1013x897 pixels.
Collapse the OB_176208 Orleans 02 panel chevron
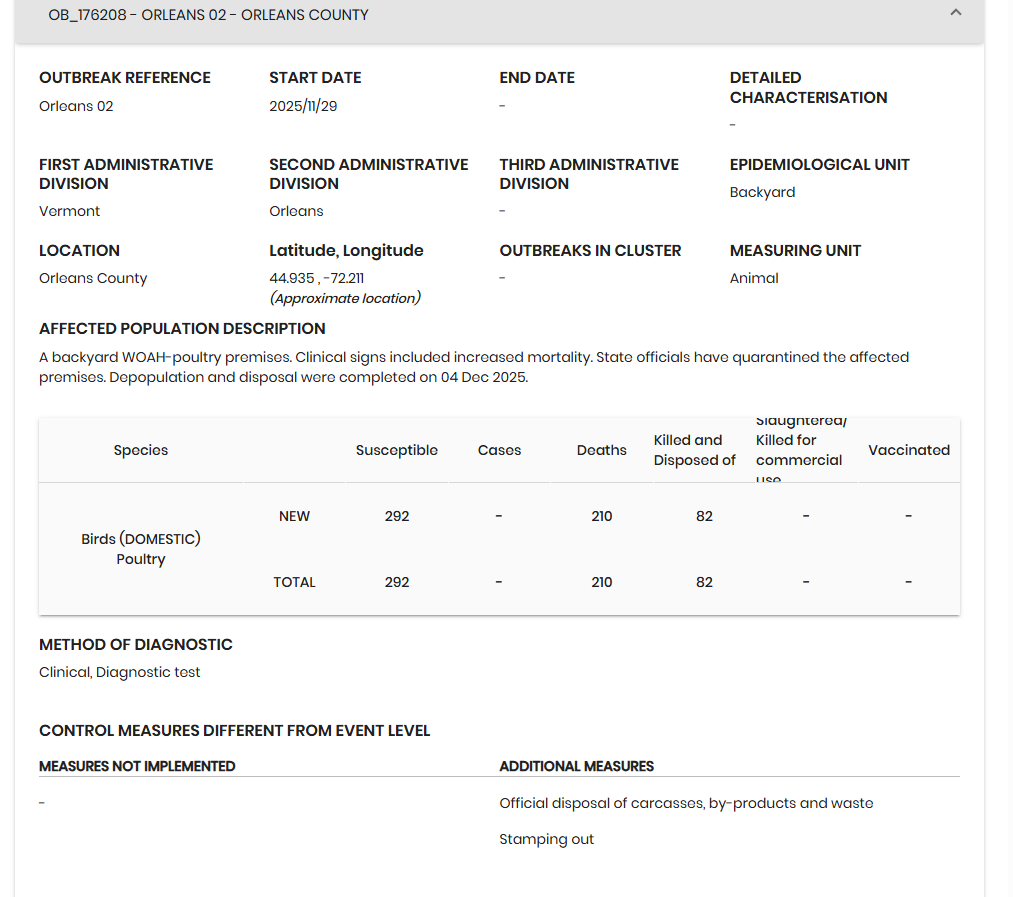click(956, 12)
